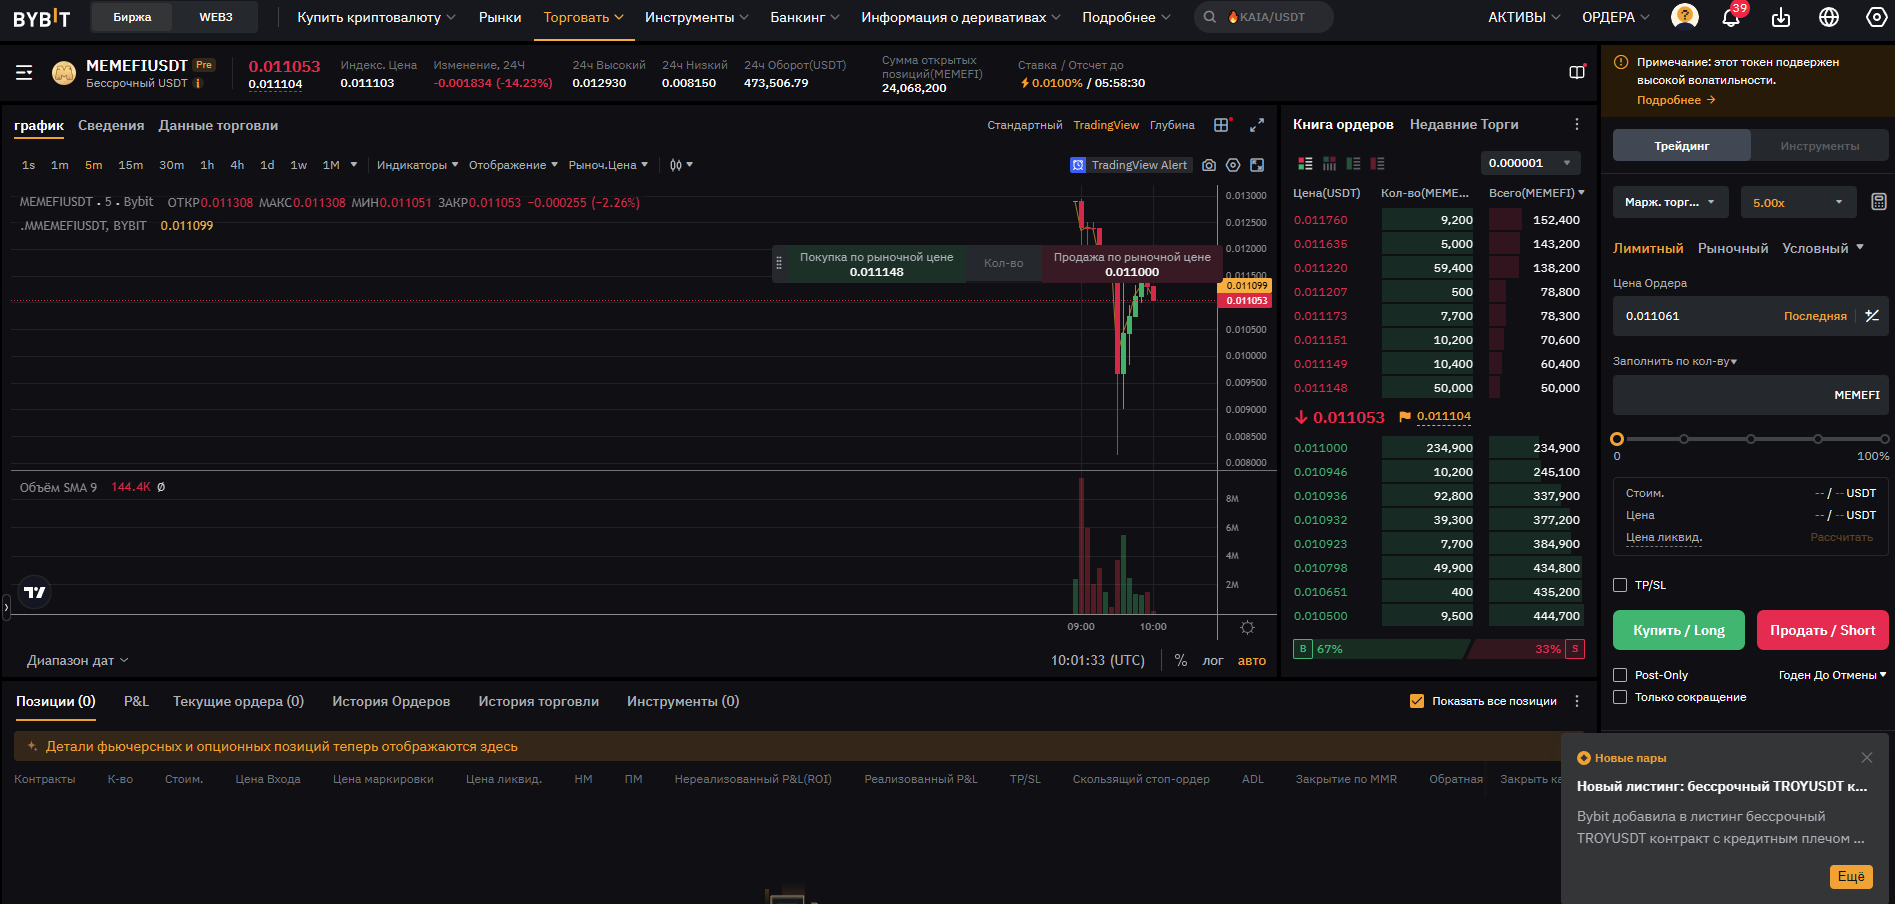This screenshot has width=1895, height=904.
Task: Open the 5.00x leverage dropdown
Action: (1798, 202)
